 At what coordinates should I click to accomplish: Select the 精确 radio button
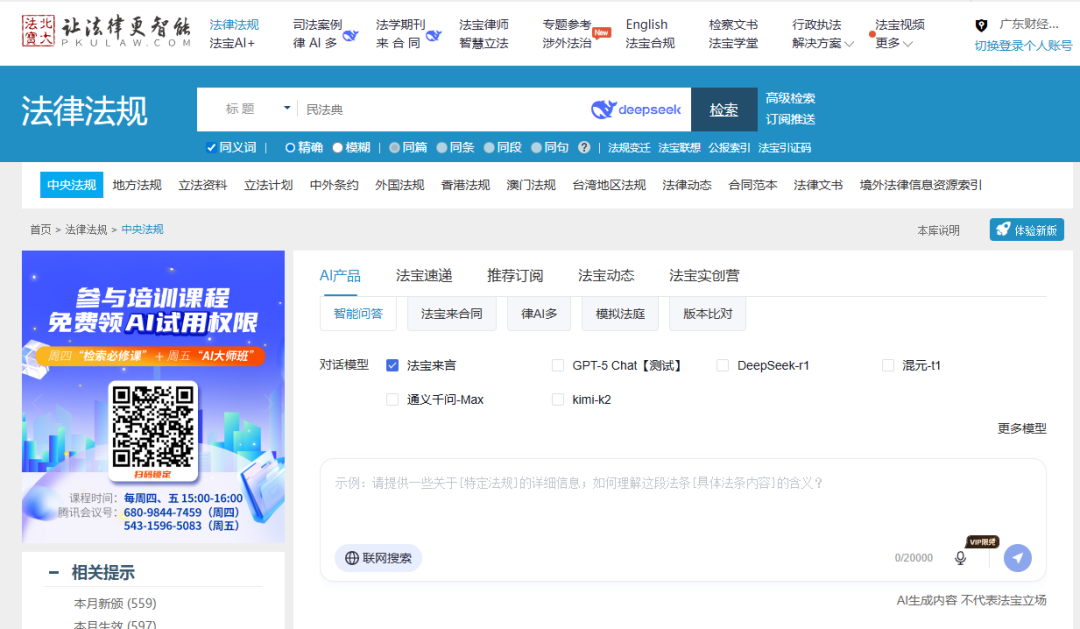click(290, 147)
